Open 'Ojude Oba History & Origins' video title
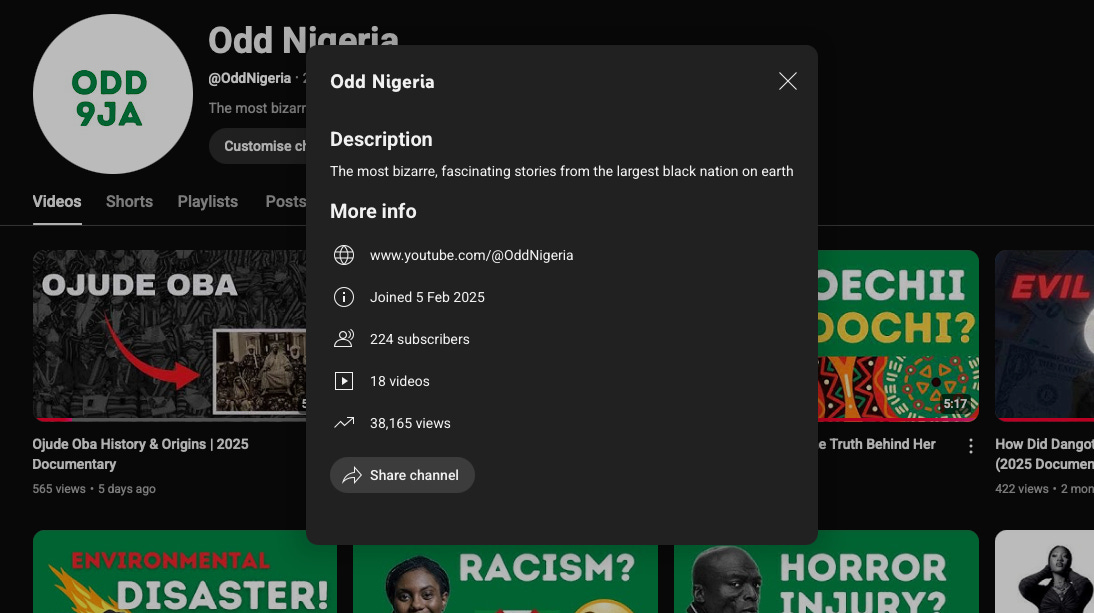Image resolution: width=1094 pixels, height=613 pixels. 140,454
